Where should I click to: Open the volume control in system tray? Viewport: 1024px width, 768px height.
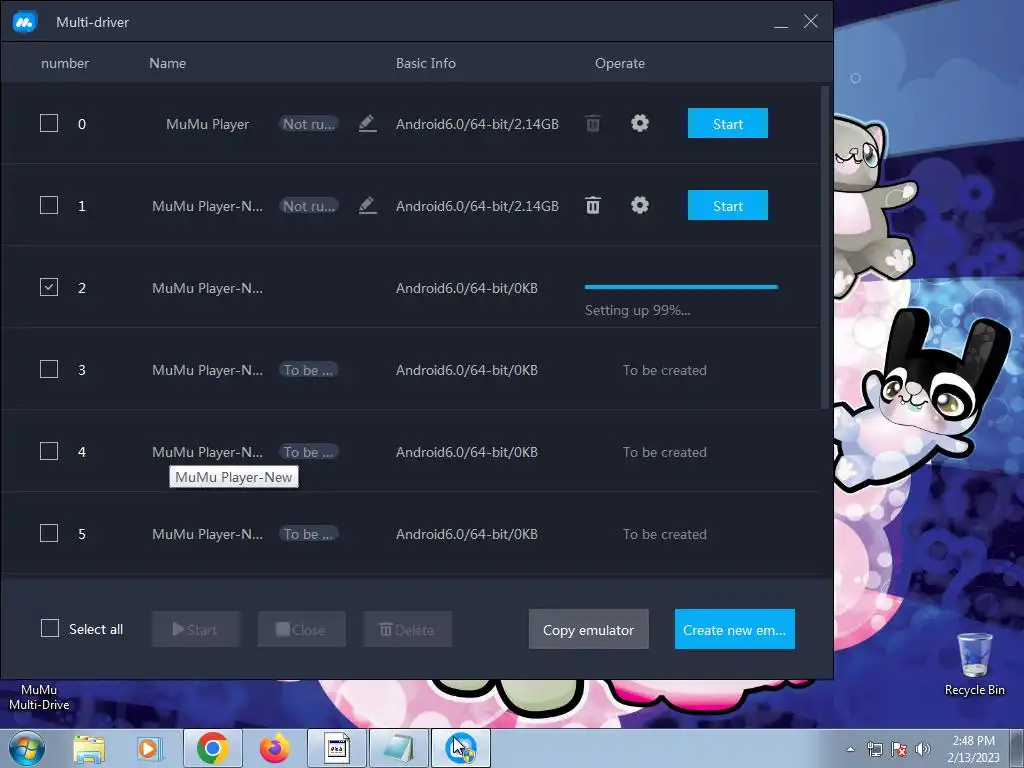click(923, 749)
